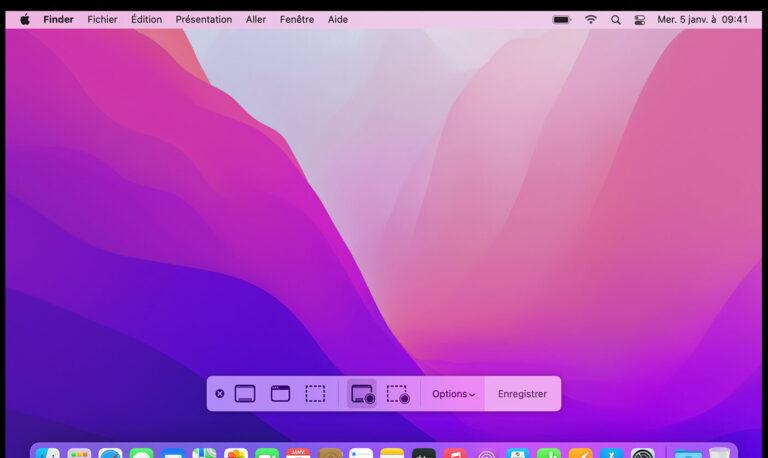Image resolution: width=768 pixels, height=458 pixels.
Task: Open Control Center icon in menu bar
Action: [640, 20]
